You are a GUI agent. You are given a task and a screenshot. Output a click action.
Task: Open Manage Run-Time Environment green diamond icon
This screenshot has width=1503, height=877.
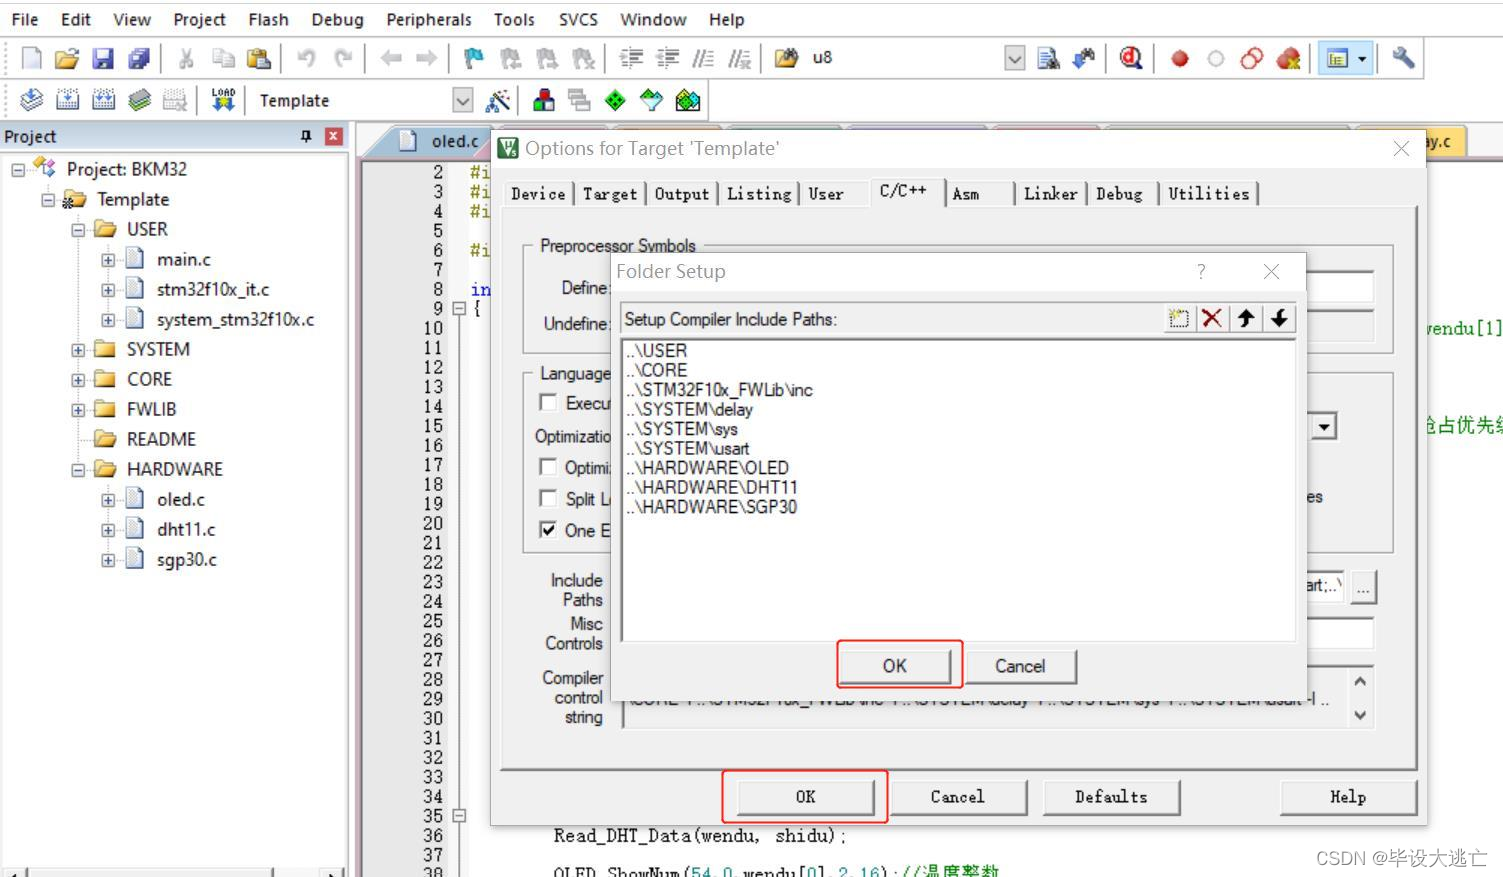pos(616,100)
